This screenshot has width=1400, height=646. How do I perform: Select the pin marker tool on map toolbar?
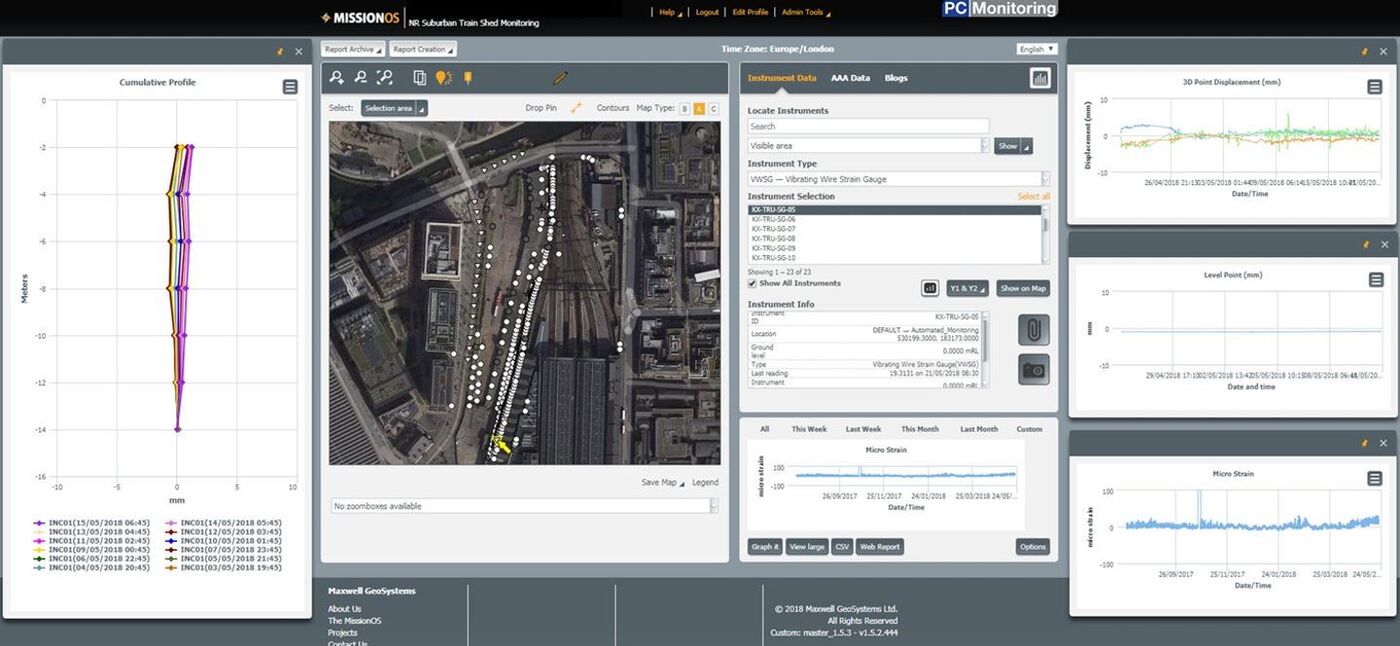(467, 77)
